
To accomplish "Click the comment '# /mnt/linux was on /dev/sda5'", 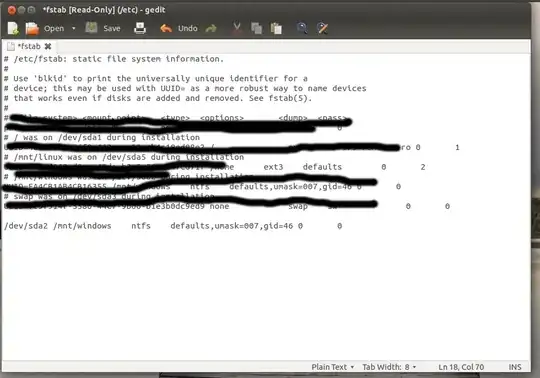I will coord(124,157).
